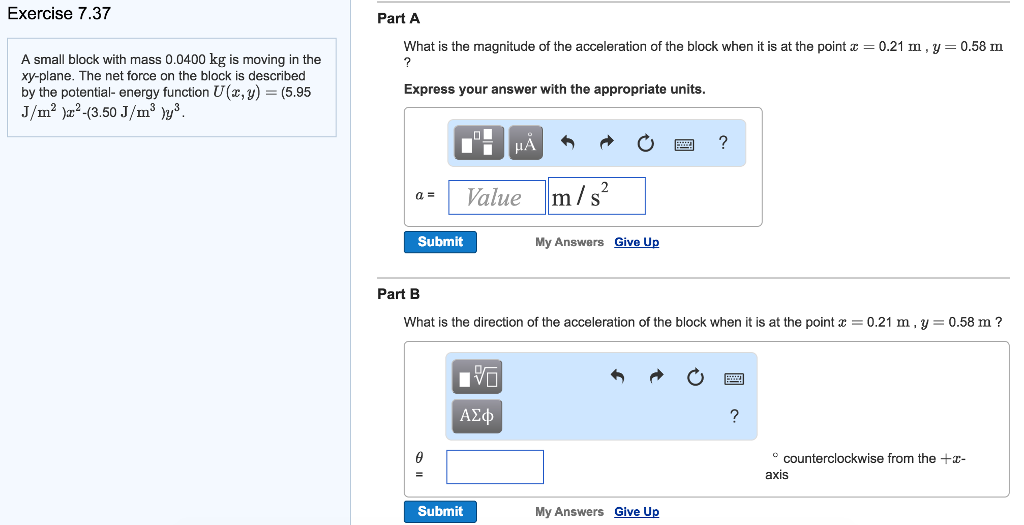Open the µÅ units symbols palette
Viewport: 1024px width, 525px height.
pos(525,143)
